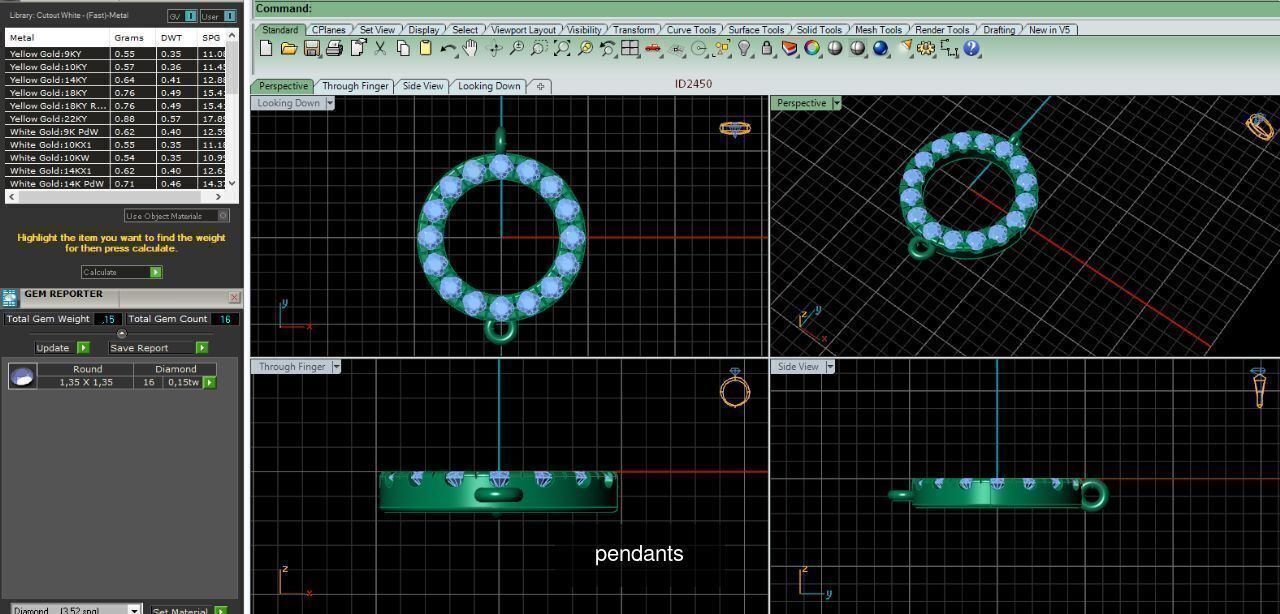Click the color wheel icon
The width and height of the screenshot is (1280, 614).
click(x=812, y=48)
